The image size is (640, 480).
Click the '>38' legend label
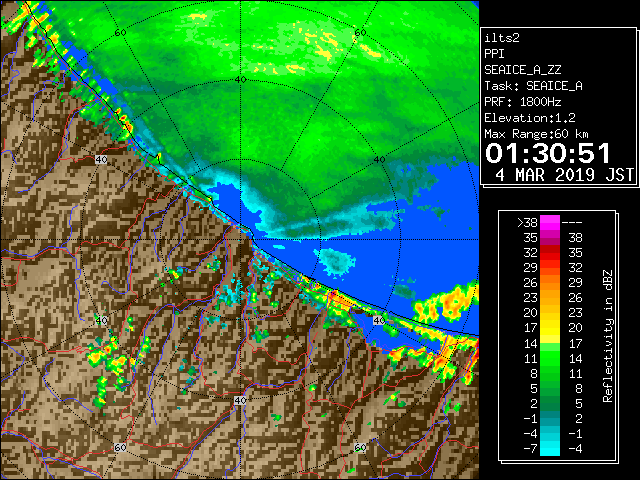[x=527, y=223]
